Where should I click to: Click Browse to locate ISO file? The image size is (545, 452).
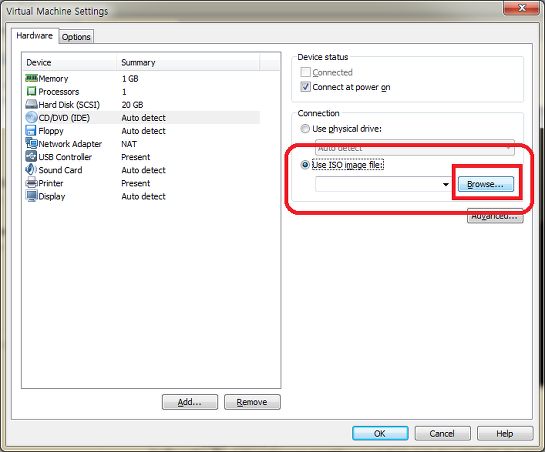486,184
